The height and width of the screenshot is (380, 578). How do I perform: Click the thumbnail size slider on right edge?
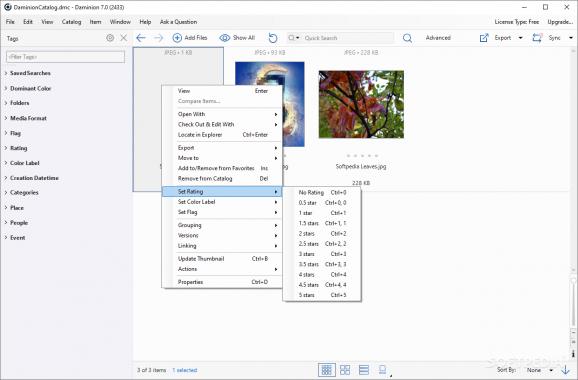(x=573, y=281)
